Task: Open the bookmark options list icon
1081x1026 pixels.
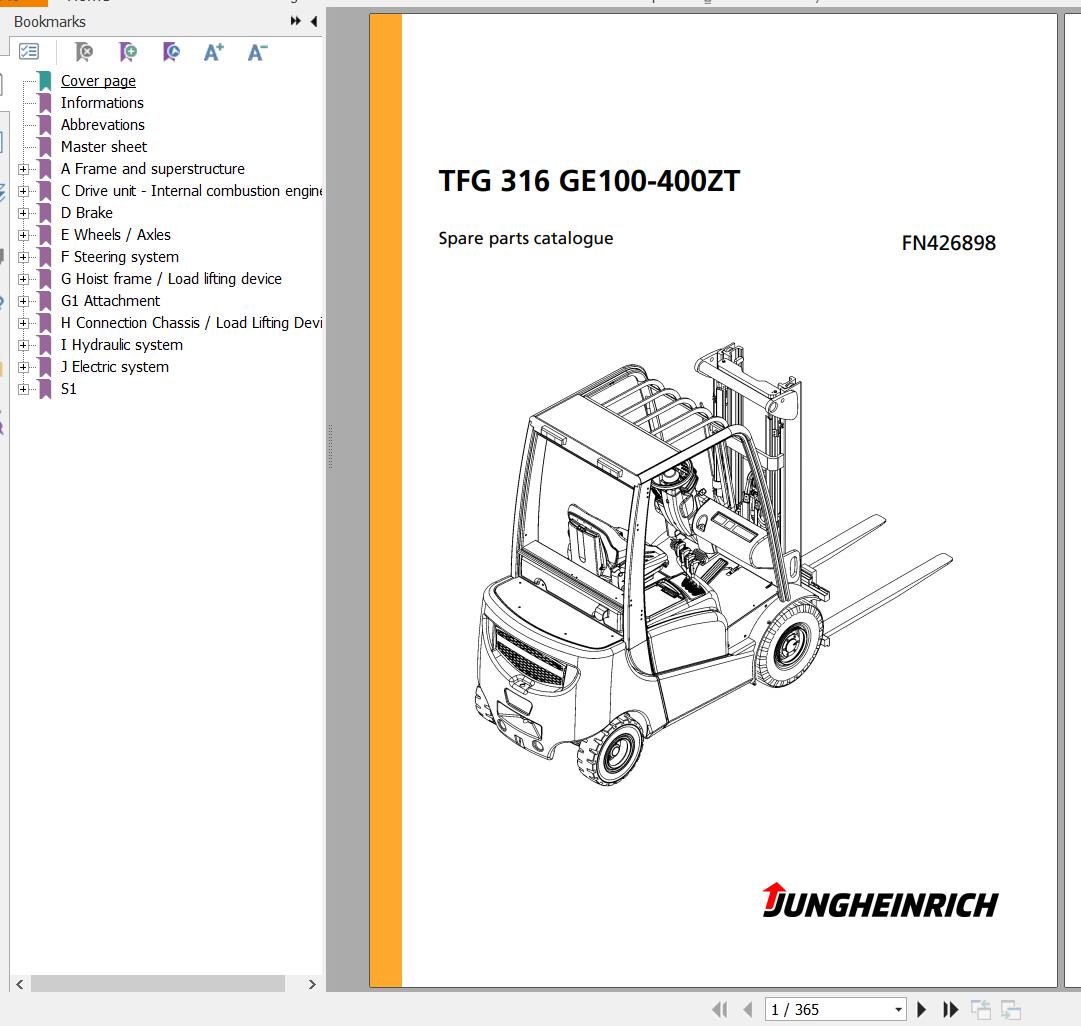Action: [x=30, y=51]
